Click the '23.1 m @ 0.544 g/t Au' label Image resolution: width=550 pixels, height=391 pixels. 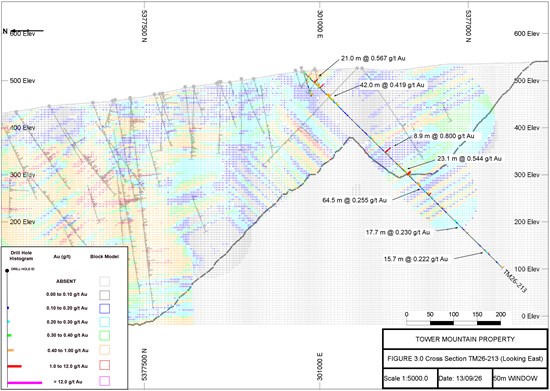pyautogui.click(x=469, y=159)
